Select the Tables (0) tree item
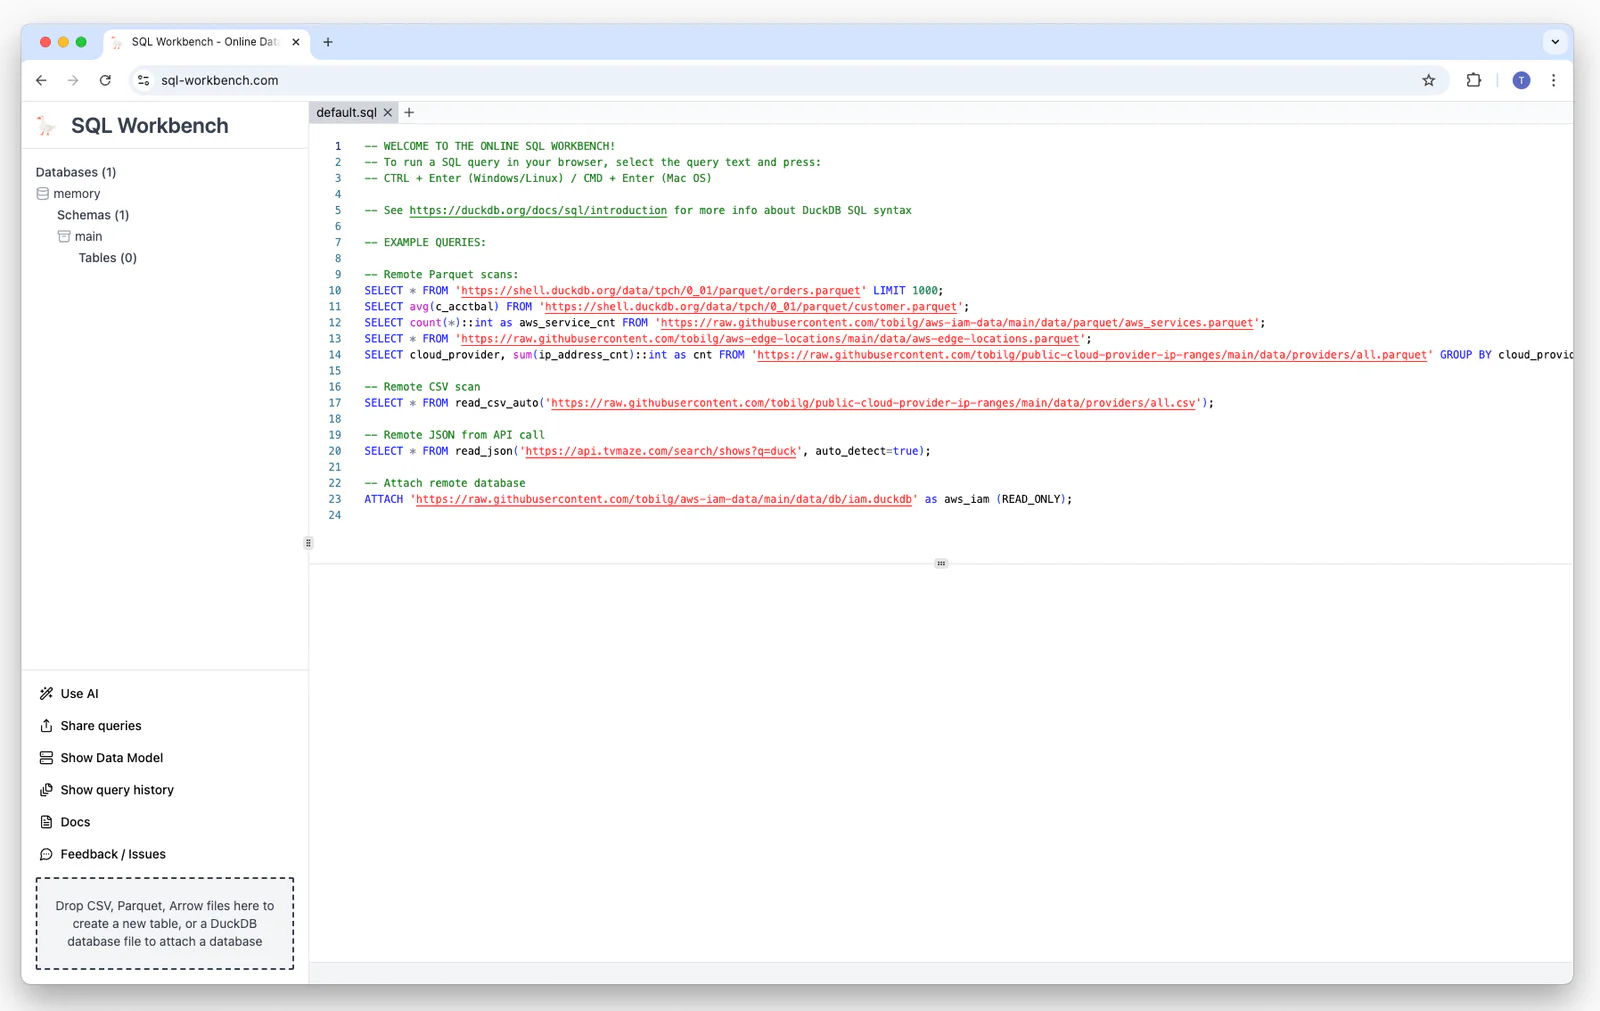The width and height of the screenshot is (1600, 1011). (x=108, y=258)
